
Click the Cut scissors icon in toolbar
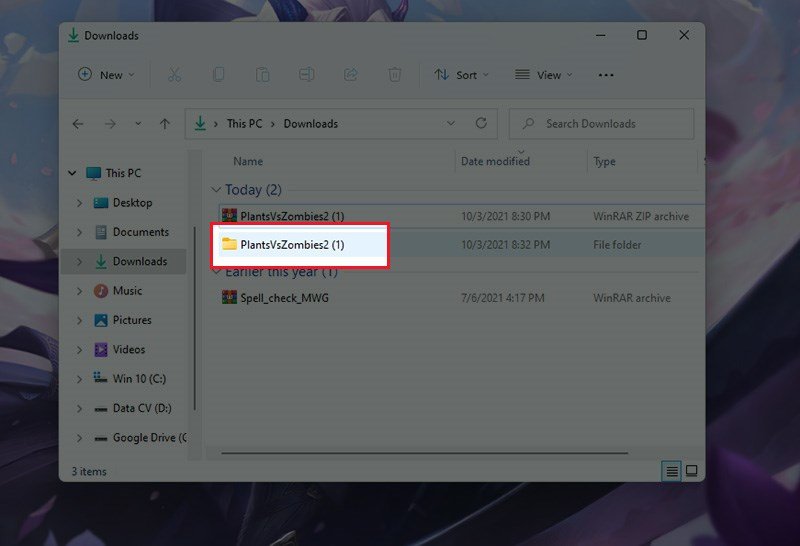click(x=175, y=75)
